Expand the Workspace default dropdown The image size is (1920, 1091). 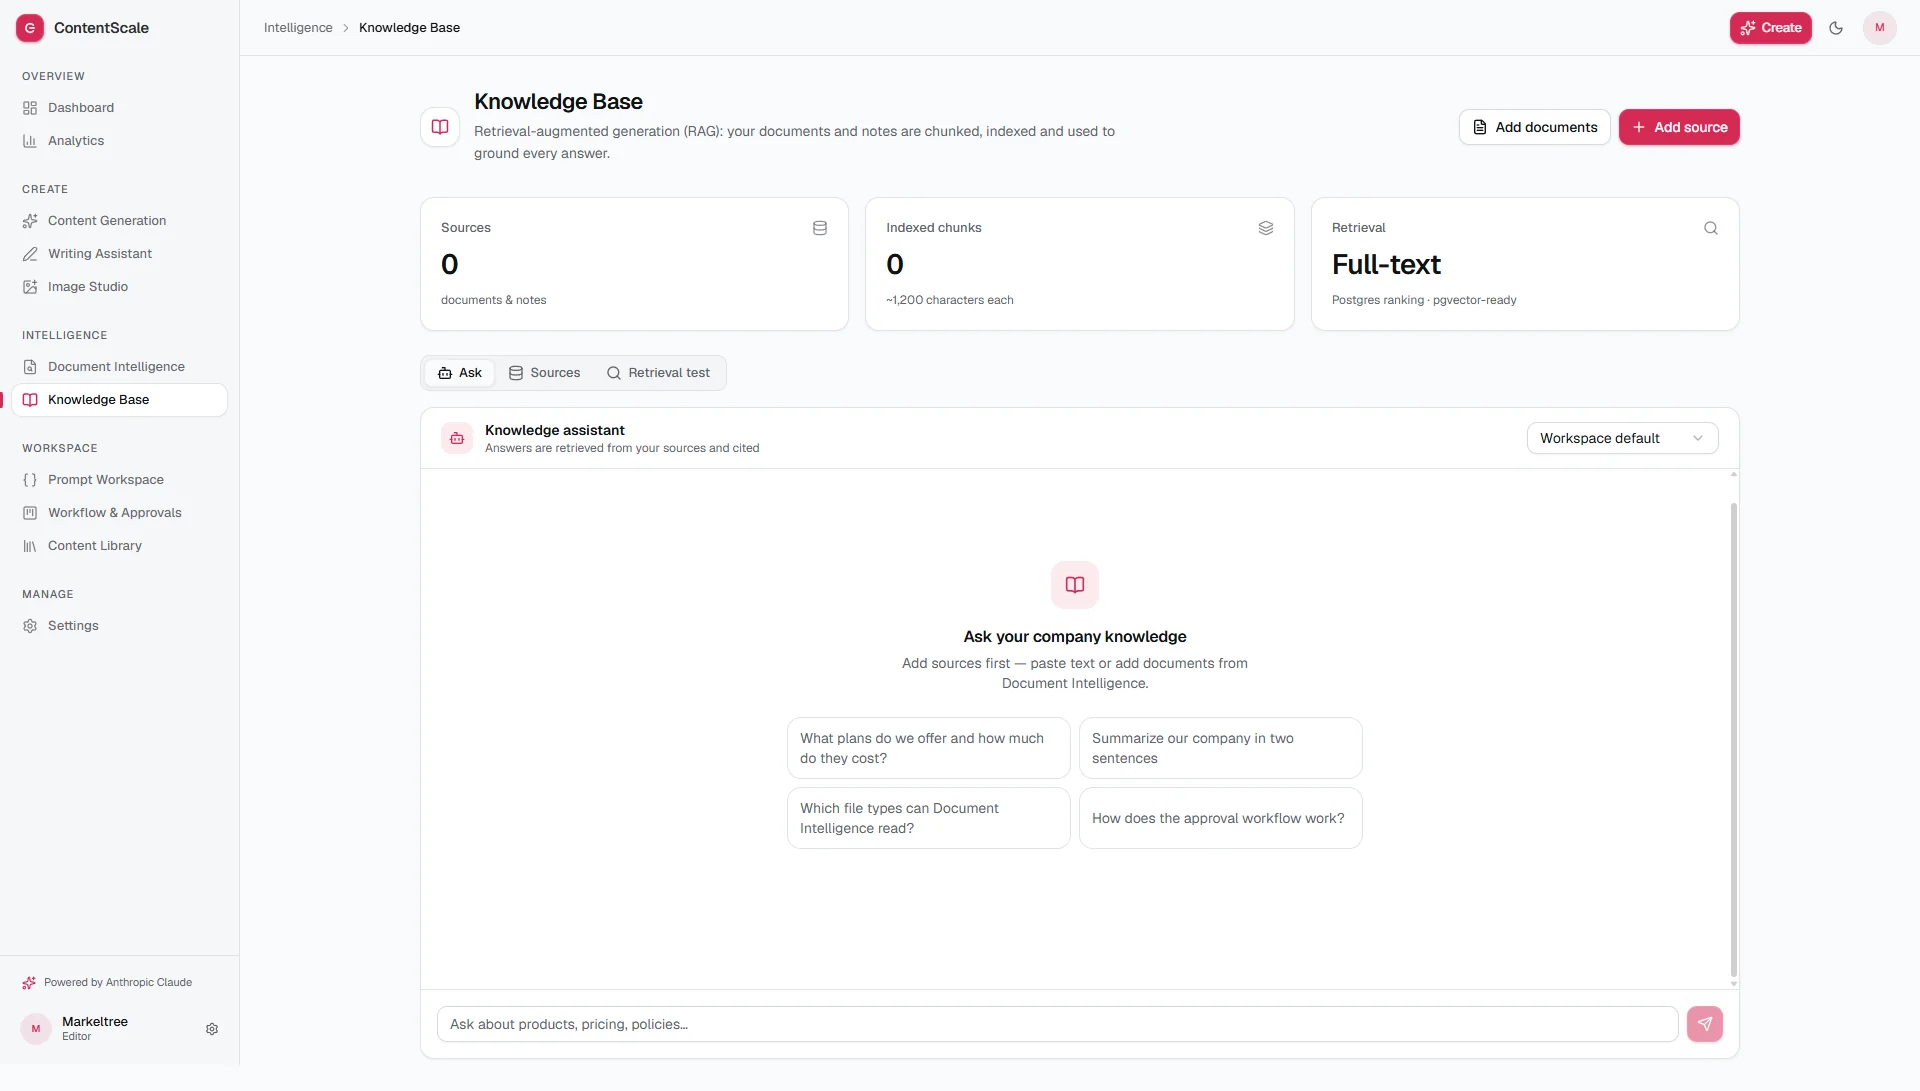click(1622, 438)
